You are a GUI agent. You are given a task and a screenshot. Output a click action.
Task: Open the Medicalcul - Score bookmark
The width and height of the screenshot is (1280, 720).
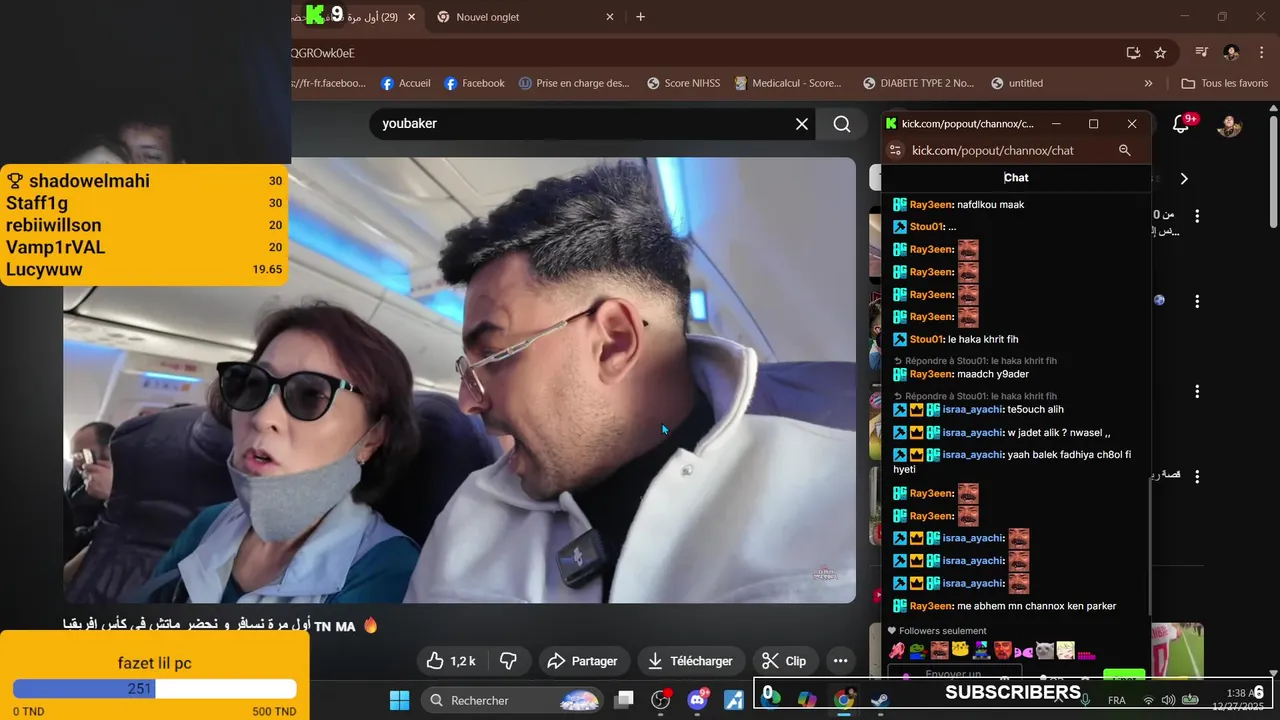click(788, 83)
